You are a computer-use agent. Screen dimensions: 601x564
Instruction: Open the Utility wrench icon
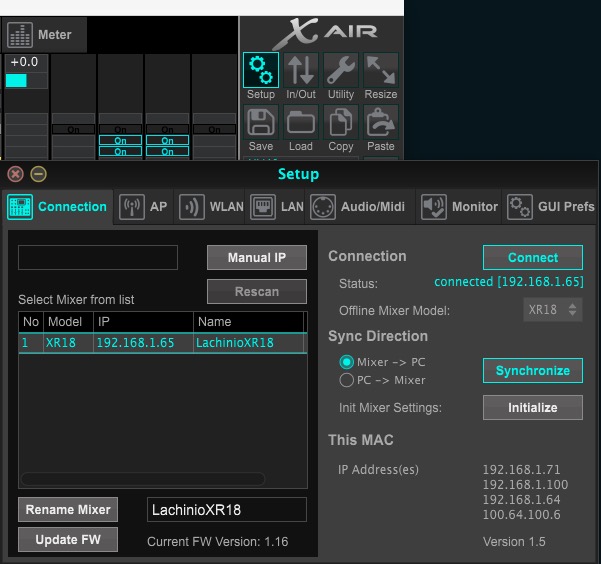click(x=341, y=71)
